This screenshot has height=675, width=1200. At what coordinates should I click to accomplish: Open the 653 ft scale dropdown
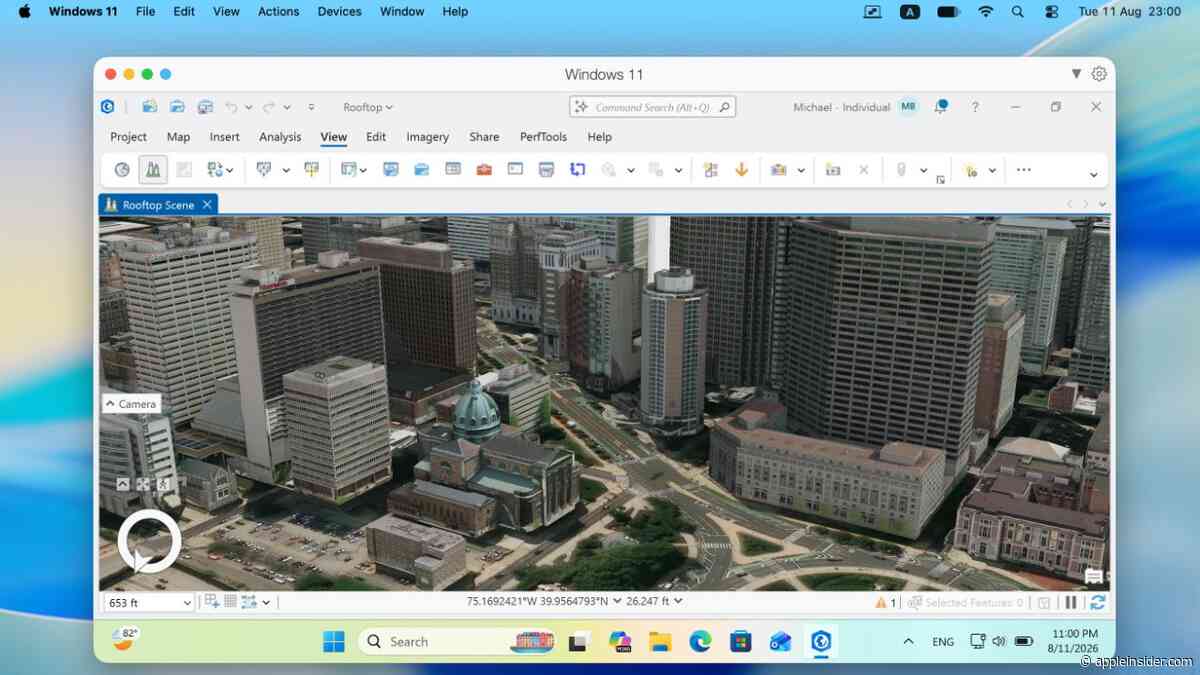point(187,603)
